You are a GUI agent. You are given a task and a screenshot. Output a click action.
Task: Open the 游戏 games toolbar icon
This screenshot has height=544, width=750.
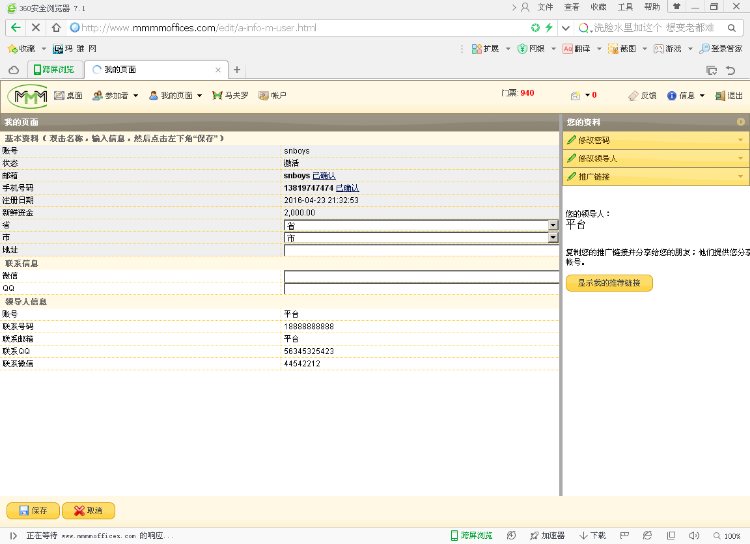[x=667, y=48]
